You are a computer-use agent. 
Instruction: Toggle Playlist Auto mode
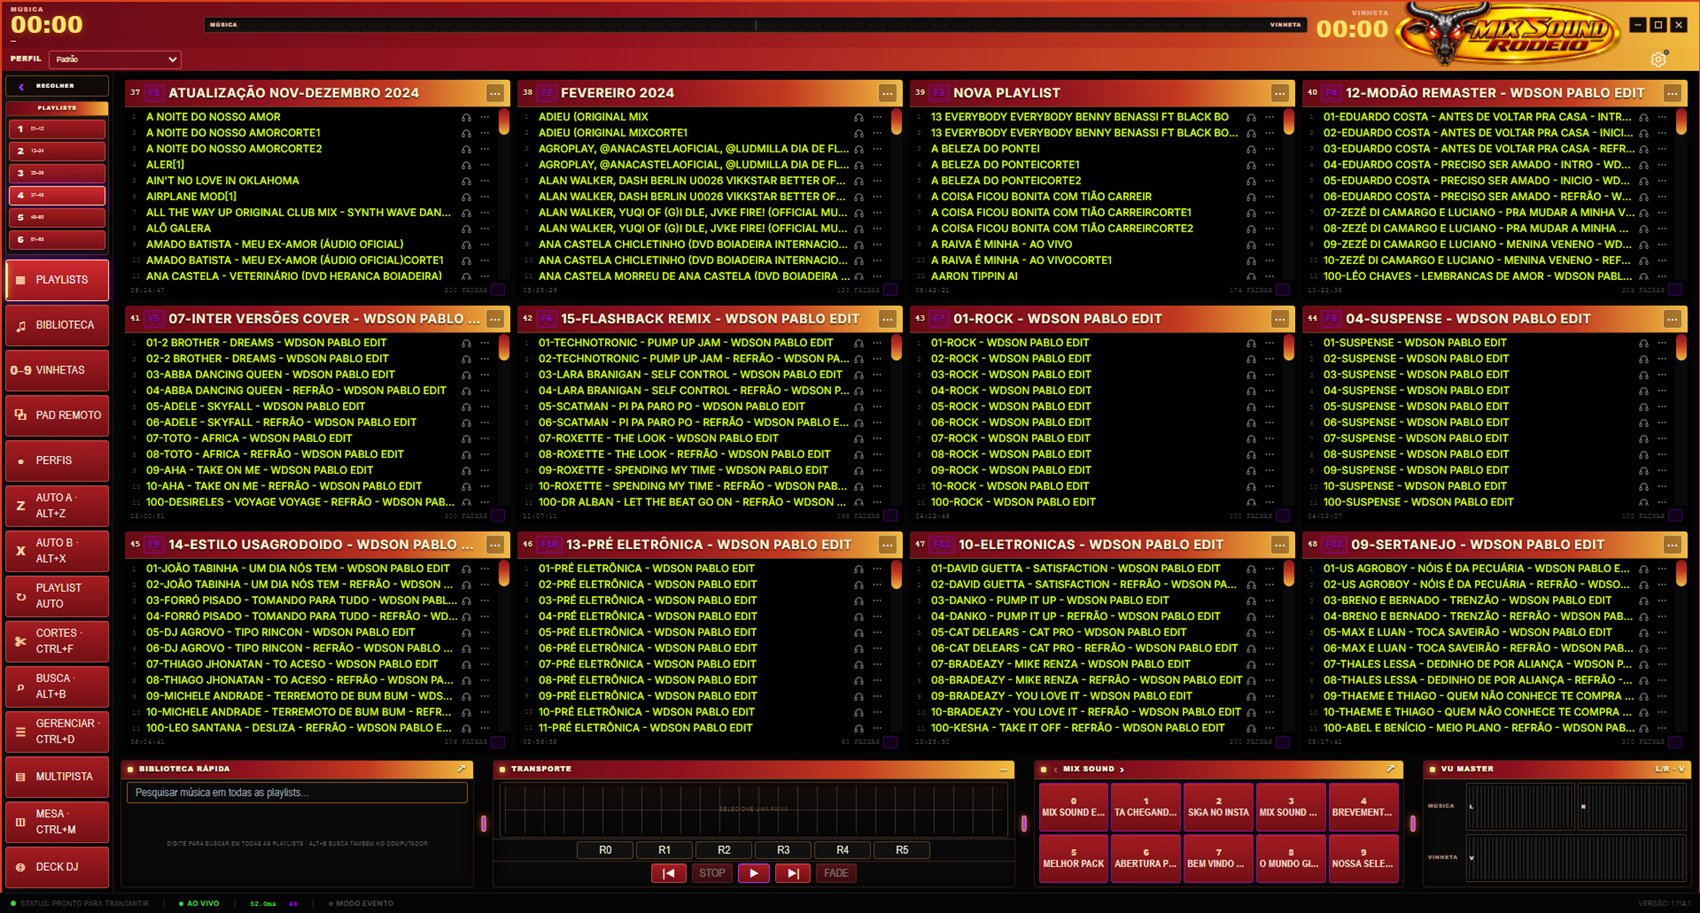[x=57, y=596]
